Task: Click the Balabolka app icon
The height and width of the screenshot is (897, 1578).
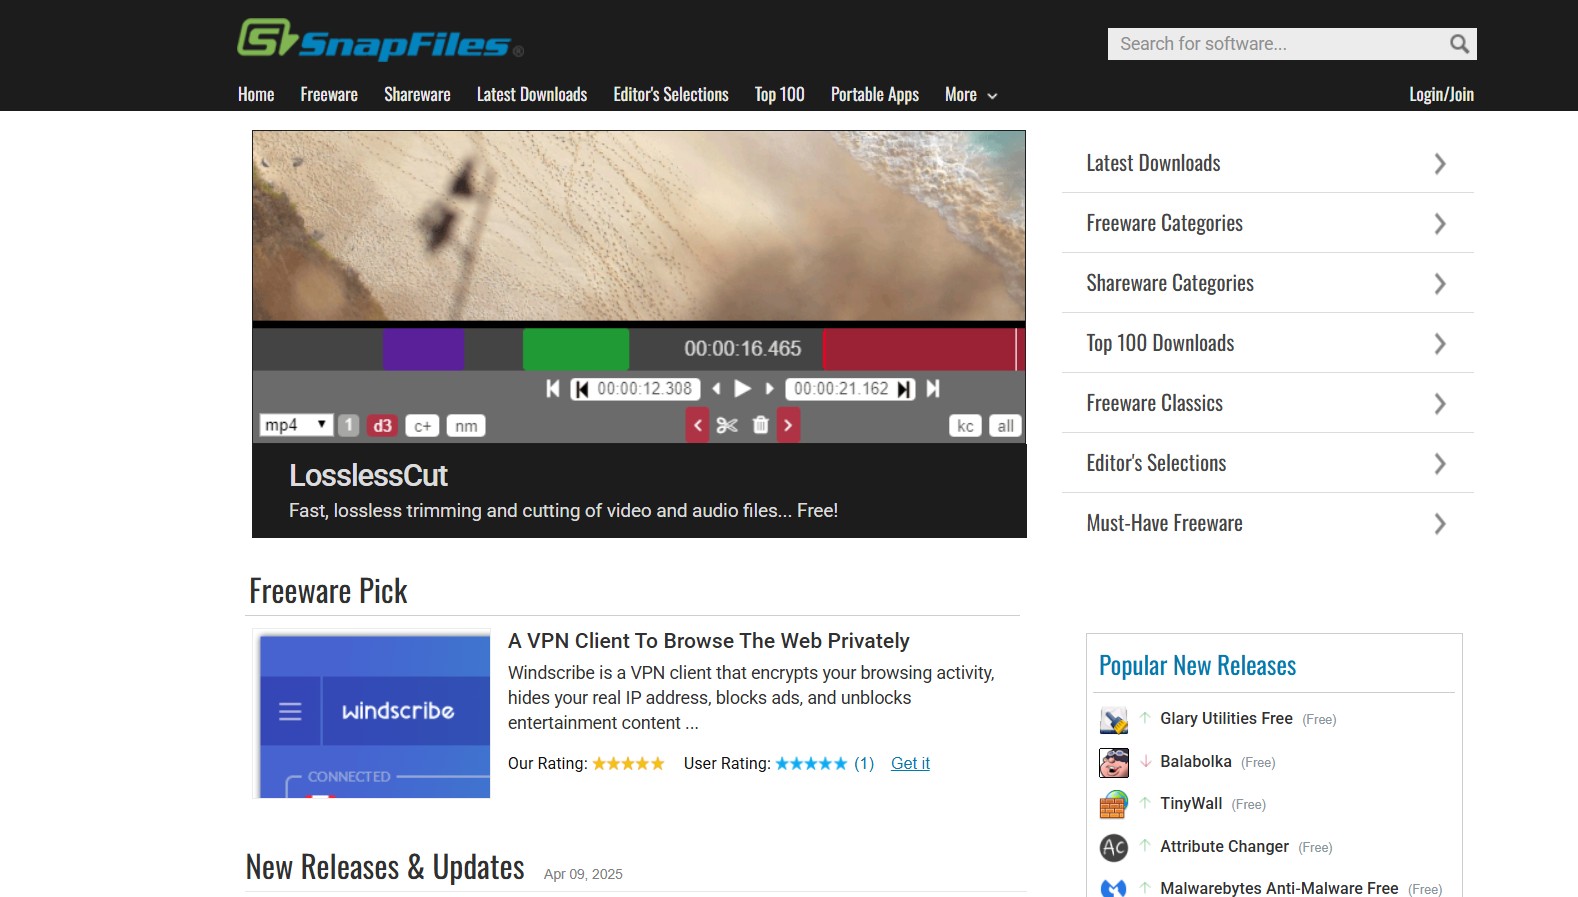Action: click(x=1113, y=763)
